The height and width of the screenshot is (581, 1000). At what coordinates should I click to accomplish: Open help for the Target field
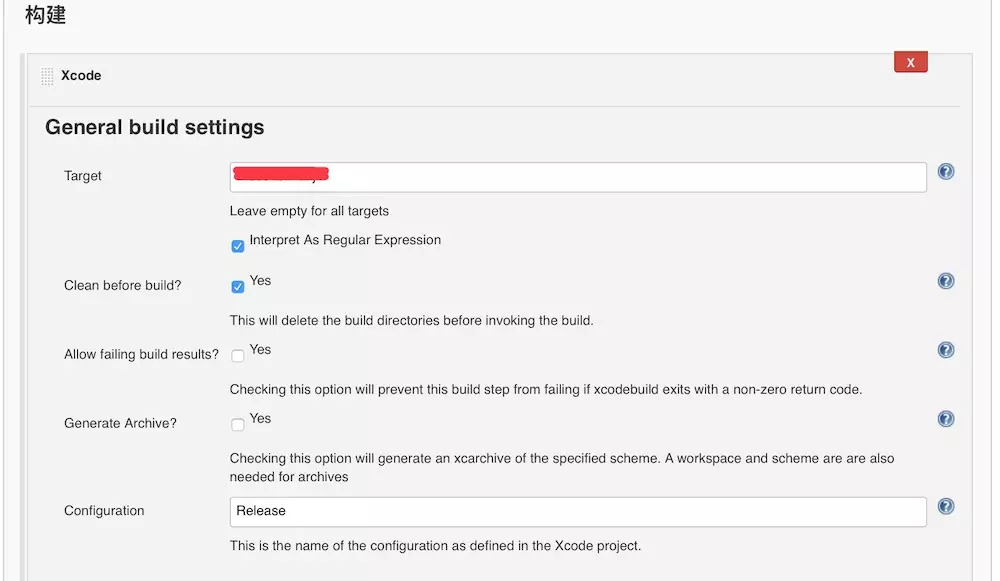[946, 172]
